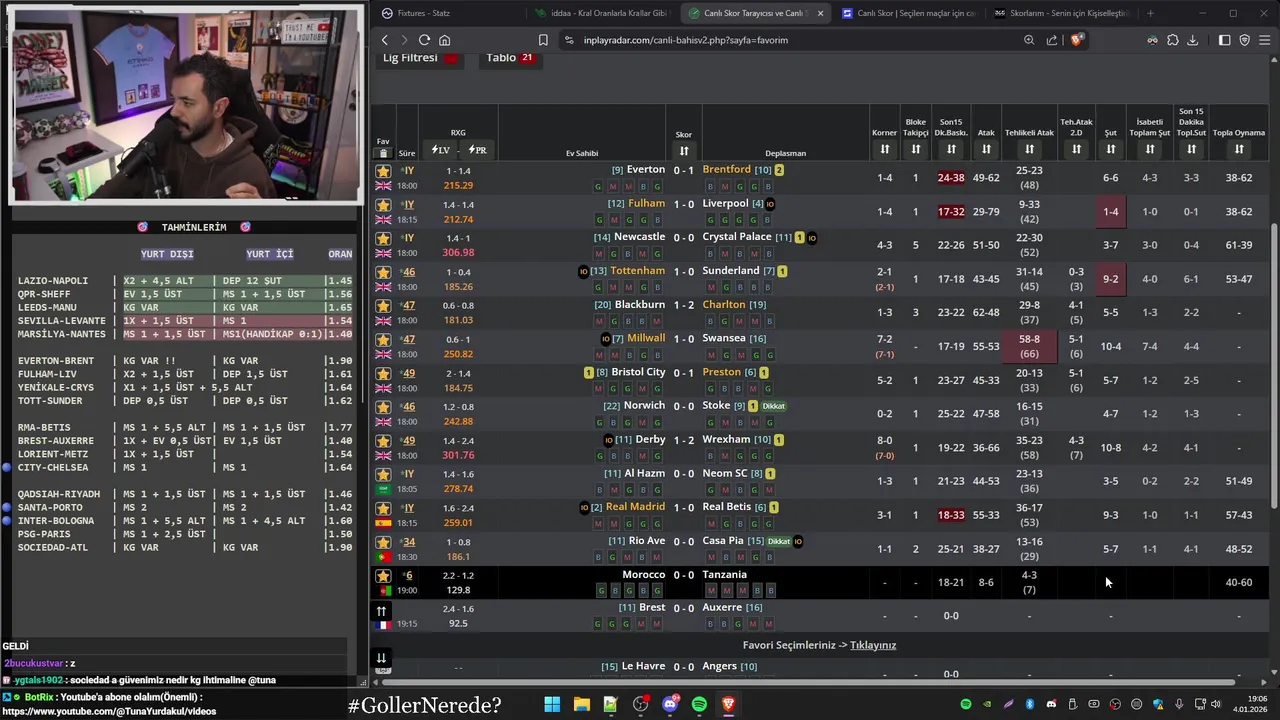1280x720 pixels.
Task: Click IO badge next to Liverpool
Action: [769, 204]
